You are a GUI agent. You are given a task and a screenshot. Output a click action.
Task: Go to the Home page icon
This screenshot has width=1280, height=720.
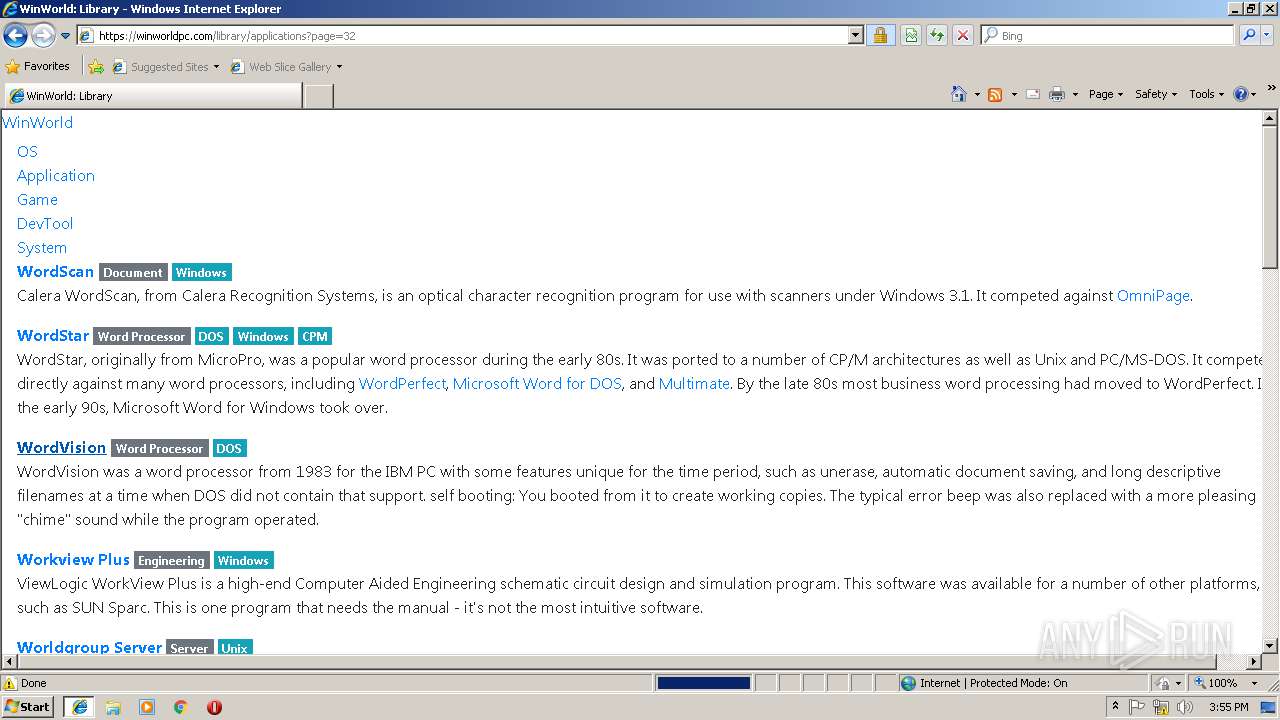[x=959, y=94]
